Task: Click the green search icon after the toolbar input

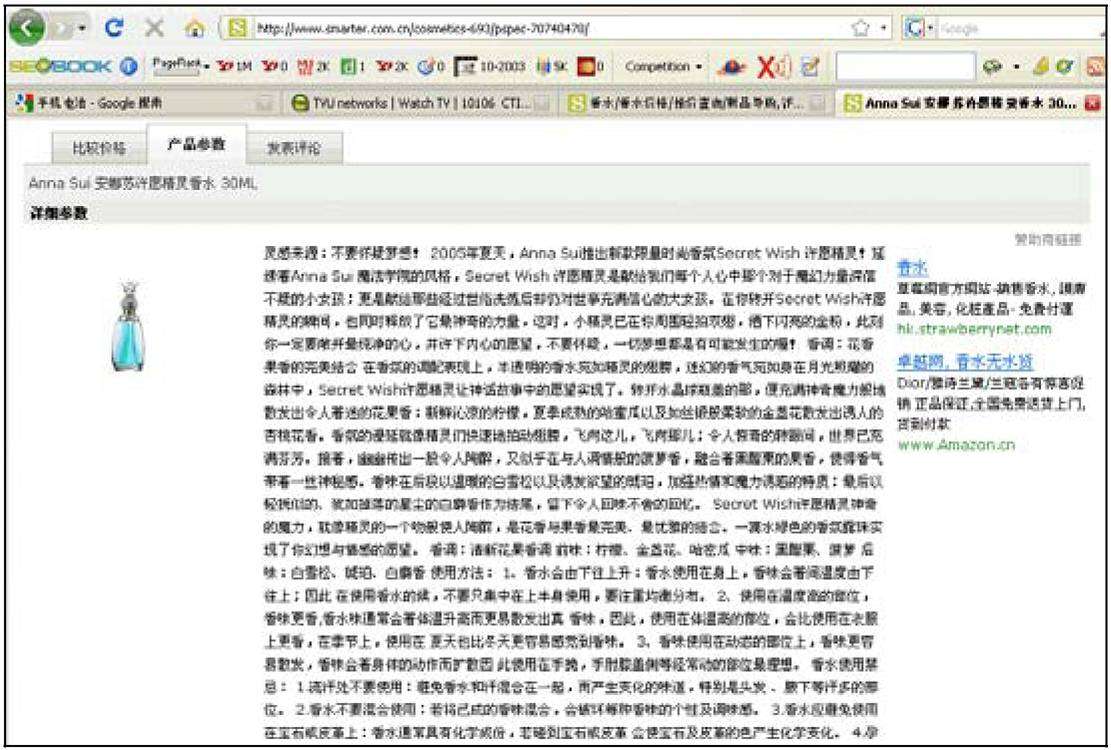Action: tap(991, 67)
